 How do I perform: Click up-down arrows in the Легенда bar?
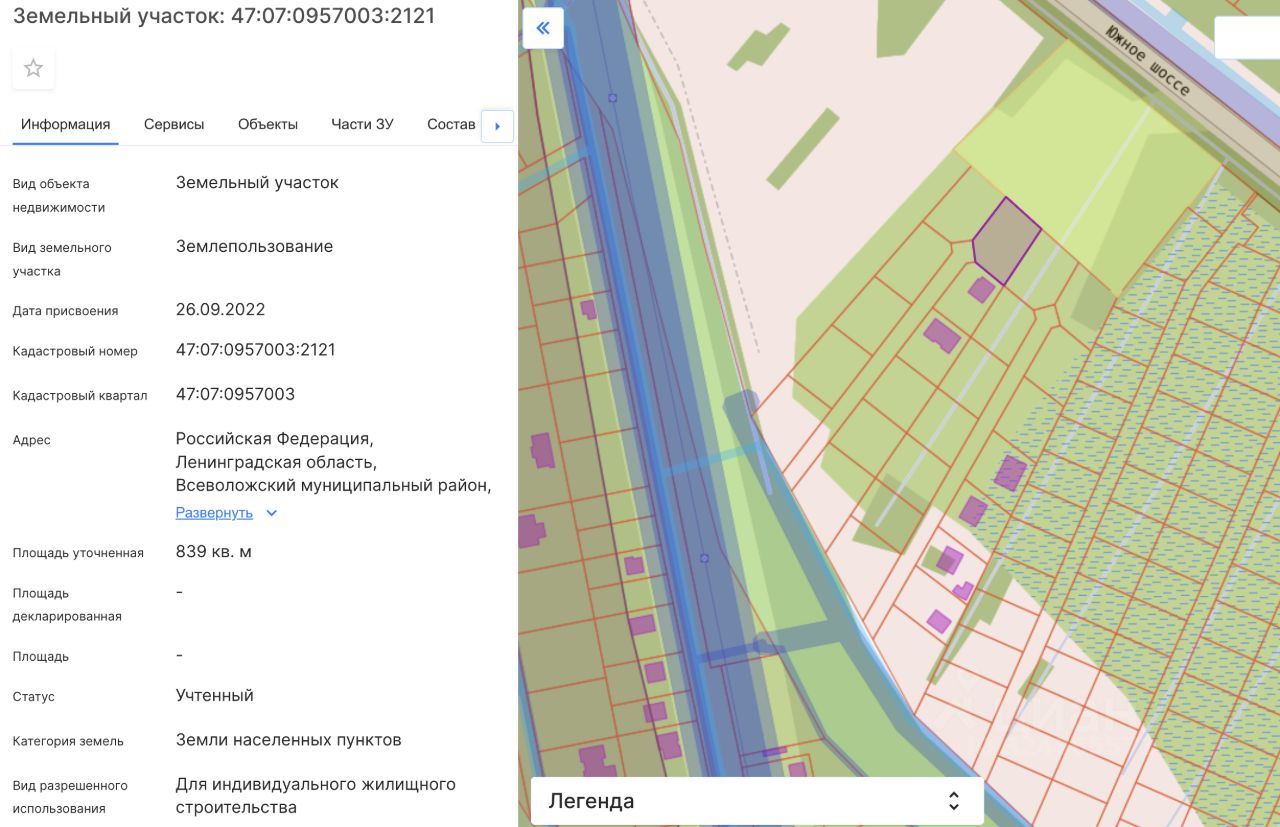(x=953, y=801)
